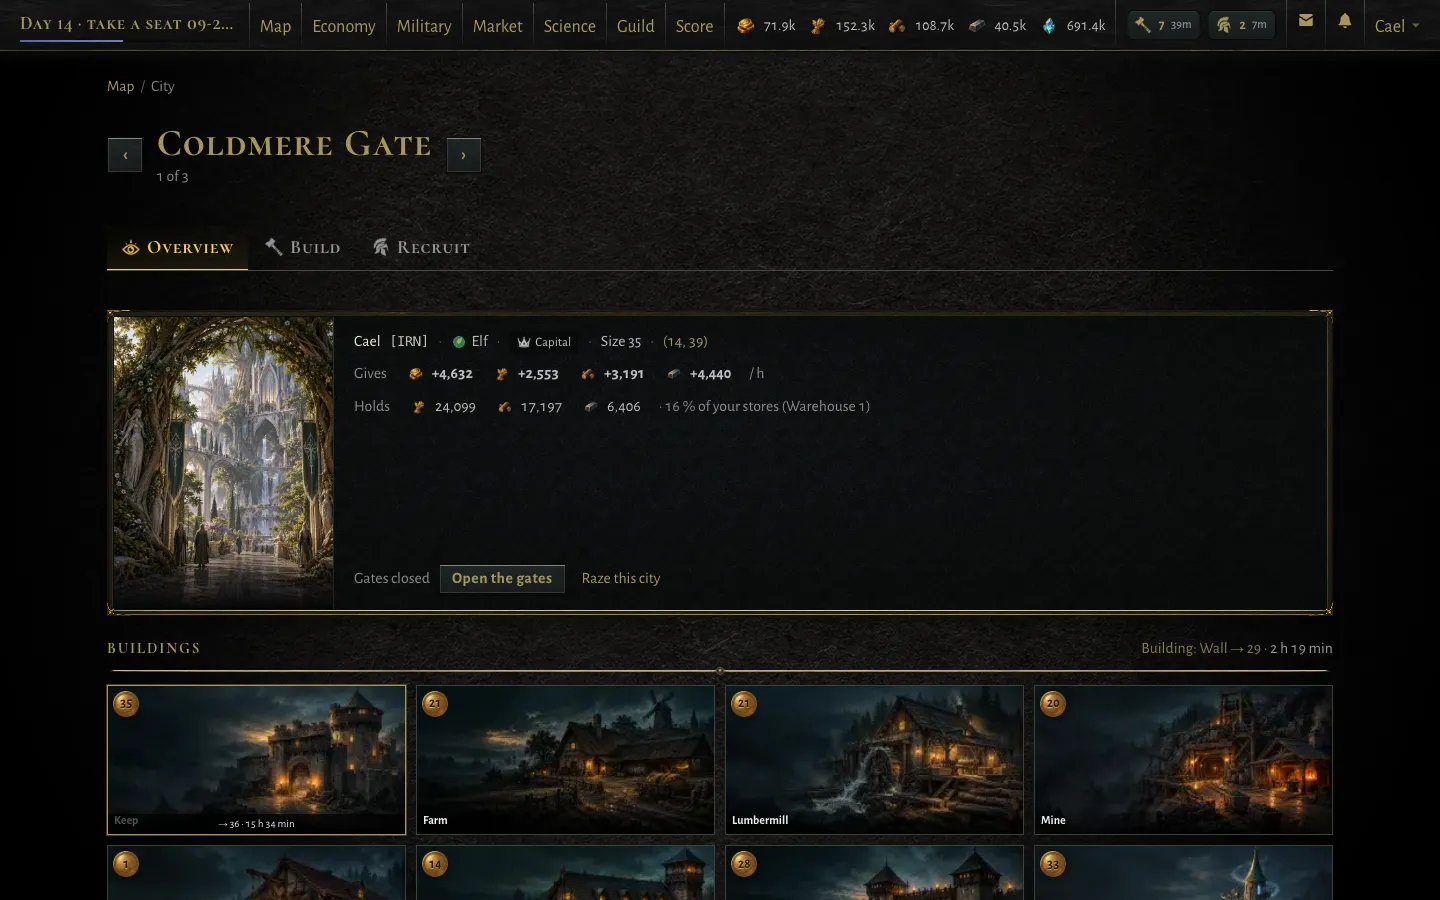
Task: Go to previous city arrow
Action: pyautogui.click(x=125, y=155)
